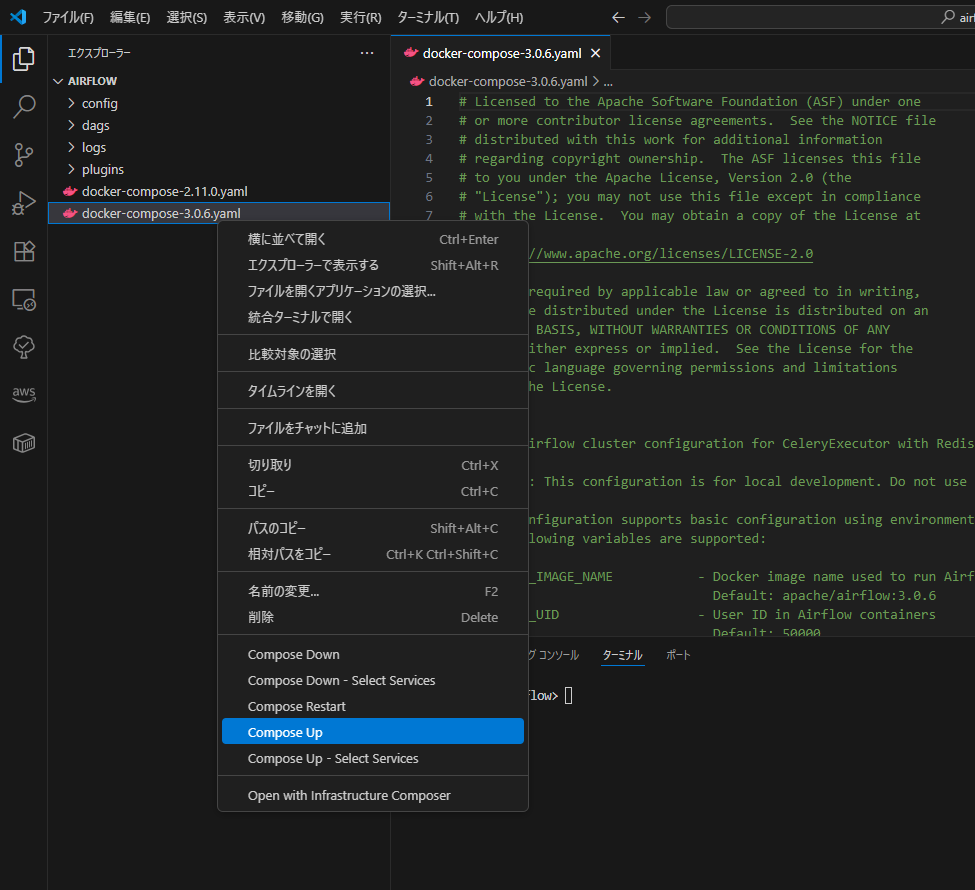Screen dimensions: 975x890
Task: Choose 名前の変更 menu entry
Action: (373, 591)
